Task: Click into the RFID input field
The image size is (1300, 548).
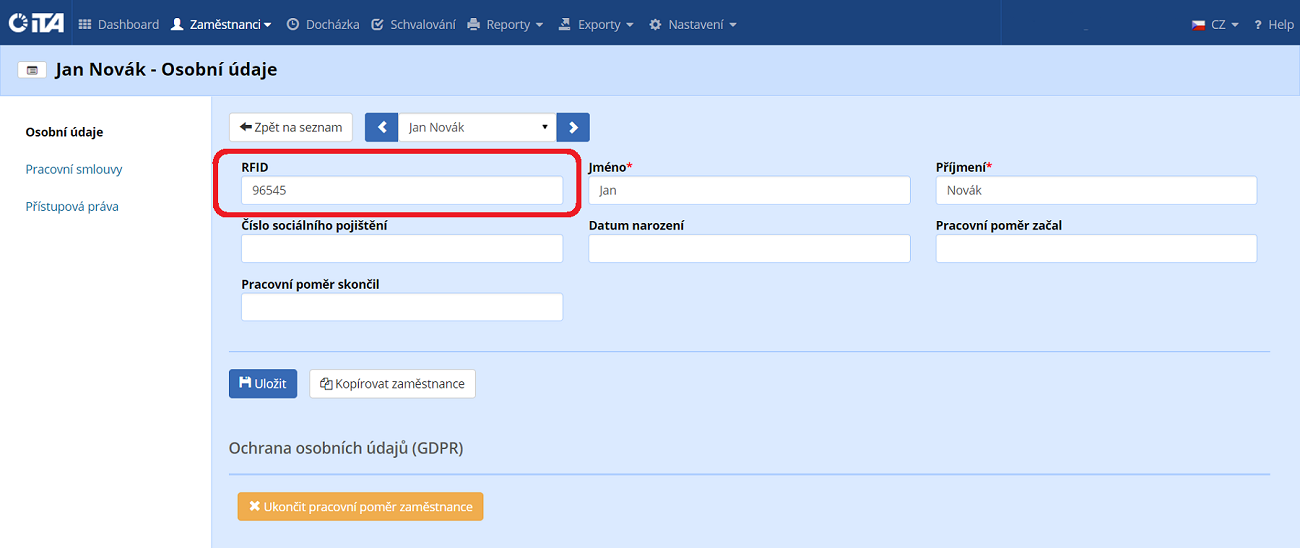Action: (402, 190)
